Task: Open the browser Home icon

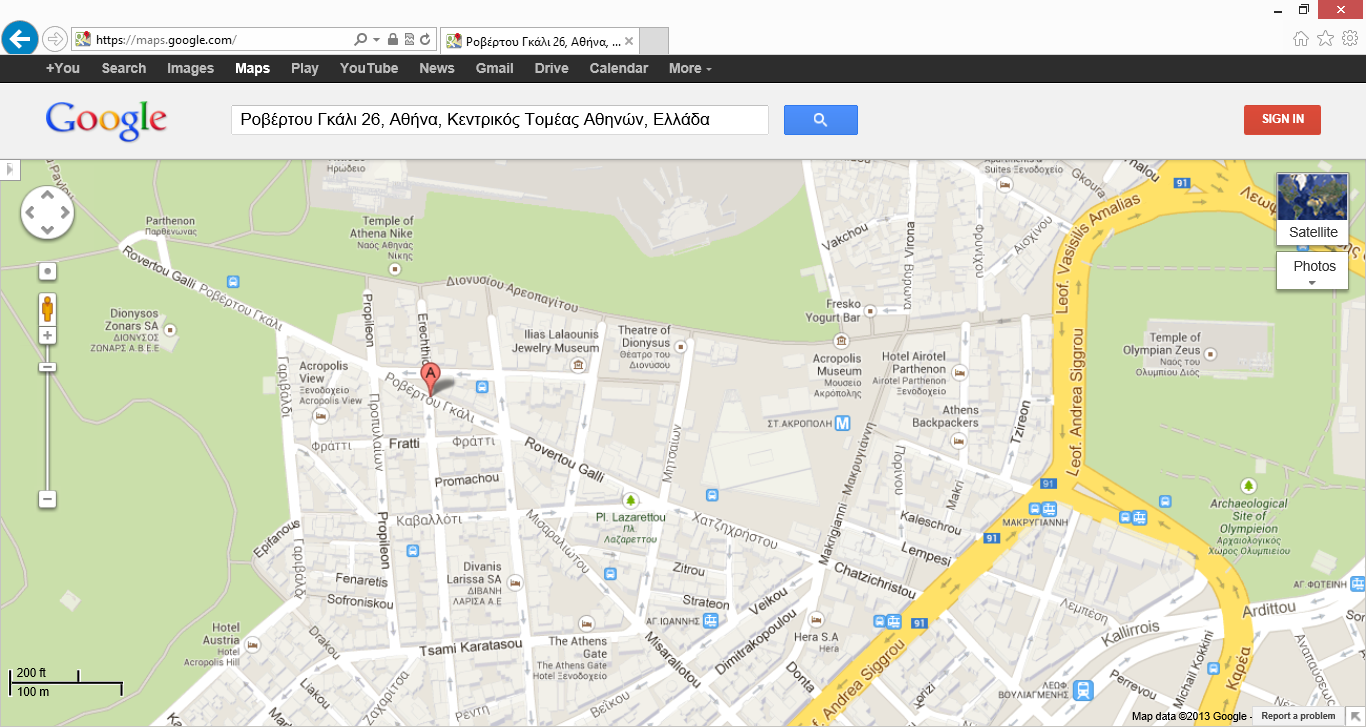Action: click(x=1301, y=39)
